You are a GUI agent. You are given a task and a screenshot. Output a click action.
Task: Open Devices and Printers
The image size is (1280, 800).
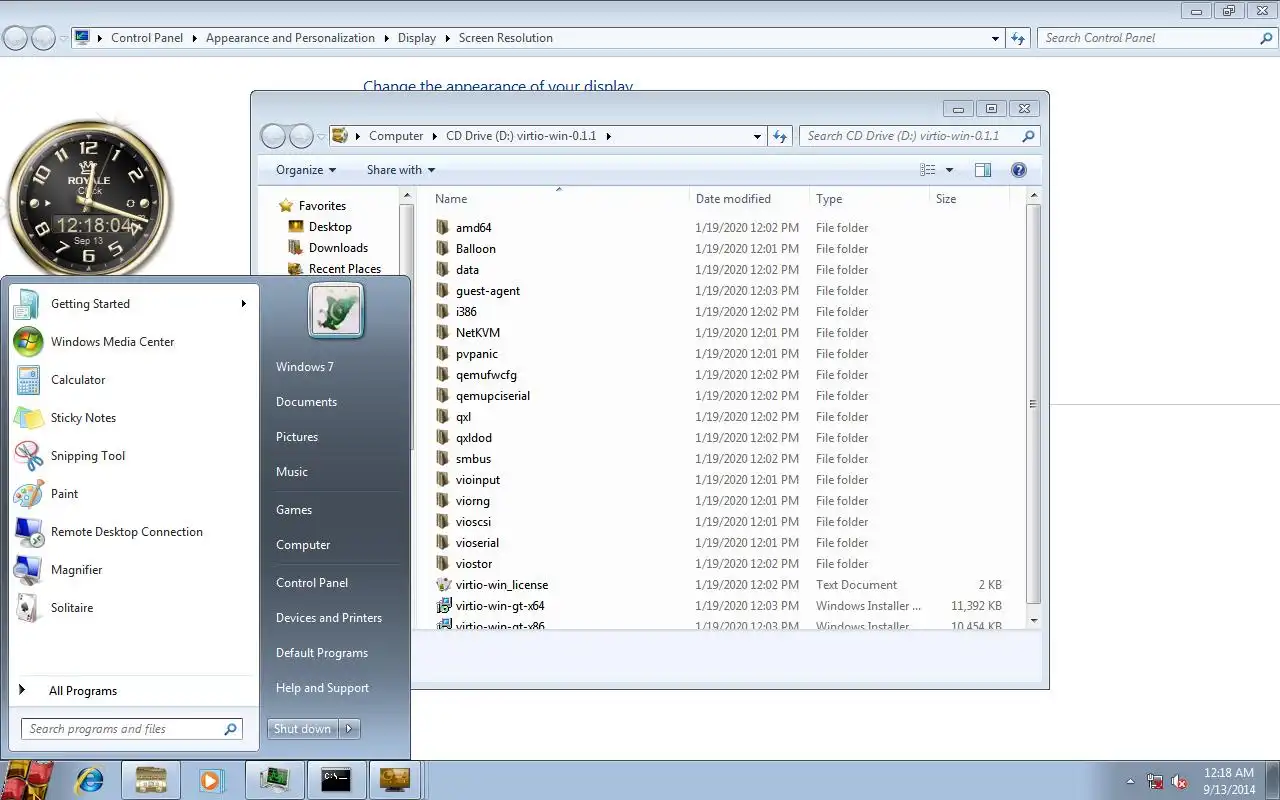coord(329,618)
